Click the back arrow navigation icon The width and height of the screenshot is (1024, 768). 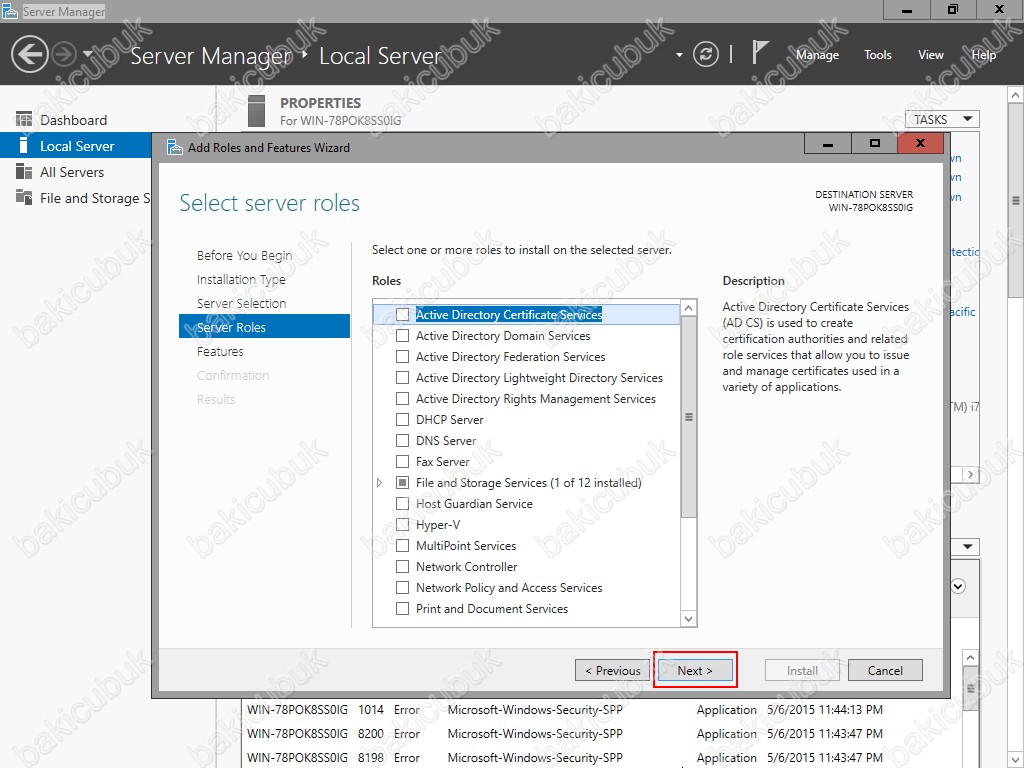click(29, 54)
